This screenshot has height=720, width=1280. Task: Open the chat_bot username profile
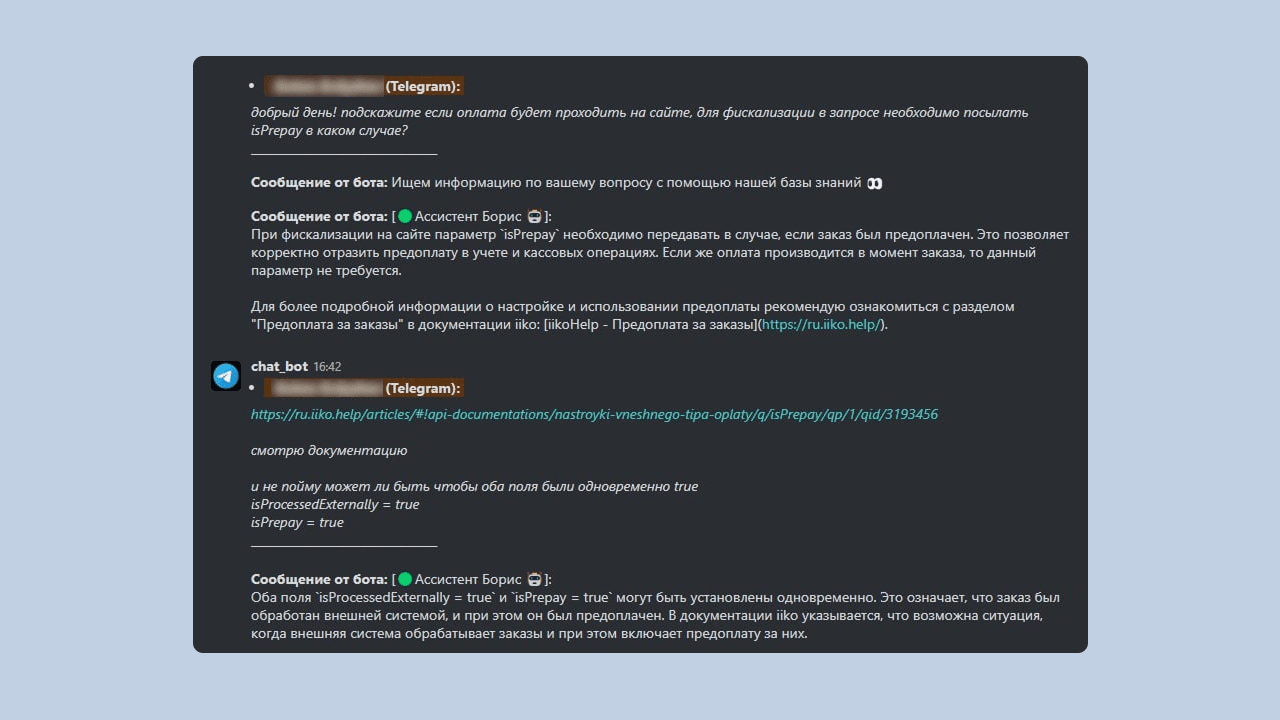(x=279, y=367)
